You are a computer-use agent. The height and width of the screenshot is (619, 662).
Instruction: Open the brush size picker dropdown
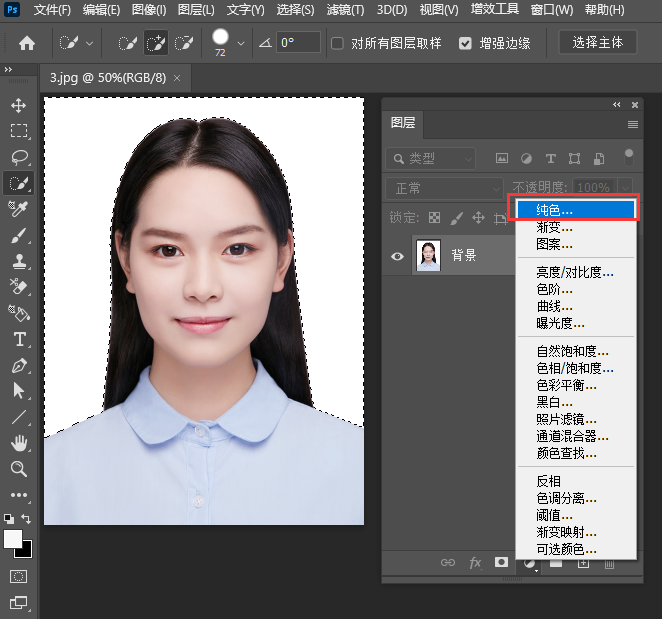point(240,43)
